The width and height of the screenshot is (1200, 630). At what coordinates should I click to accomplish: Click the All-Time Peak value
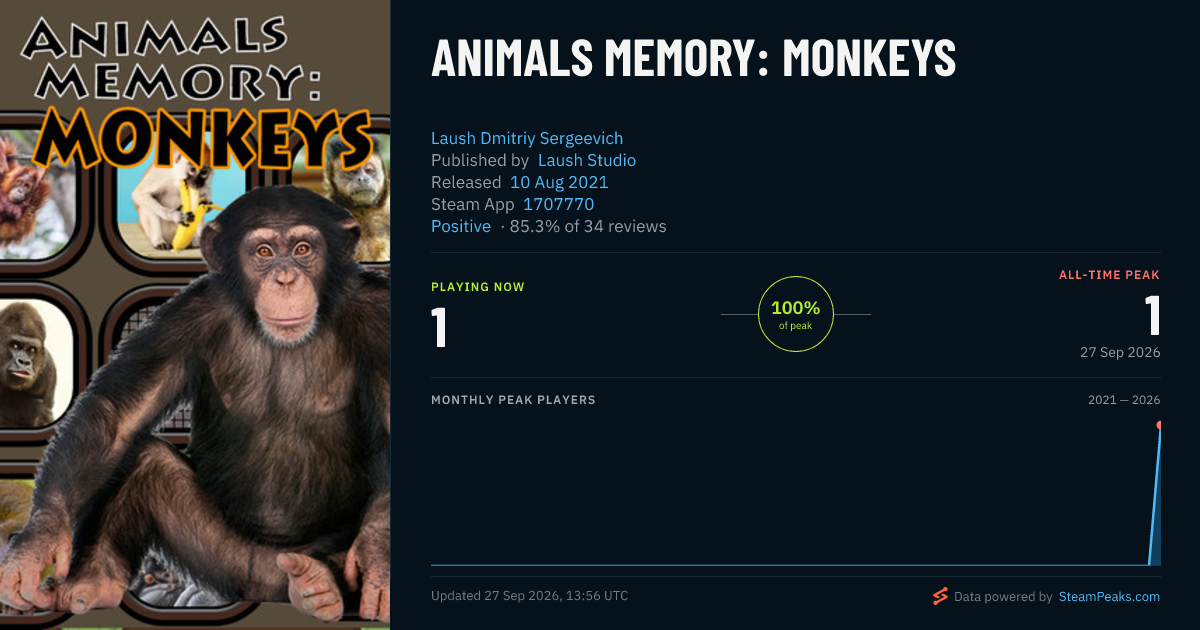coord(1152,315)
